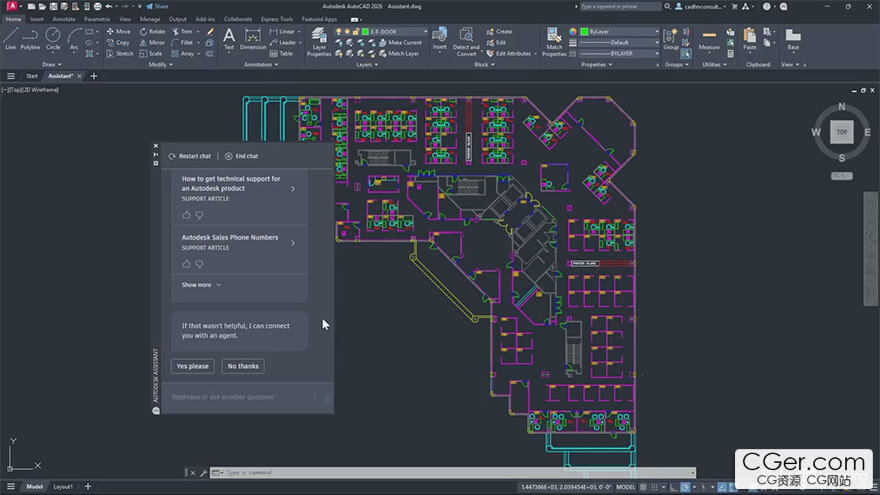Open the Text annotation tool

point(229,39)
